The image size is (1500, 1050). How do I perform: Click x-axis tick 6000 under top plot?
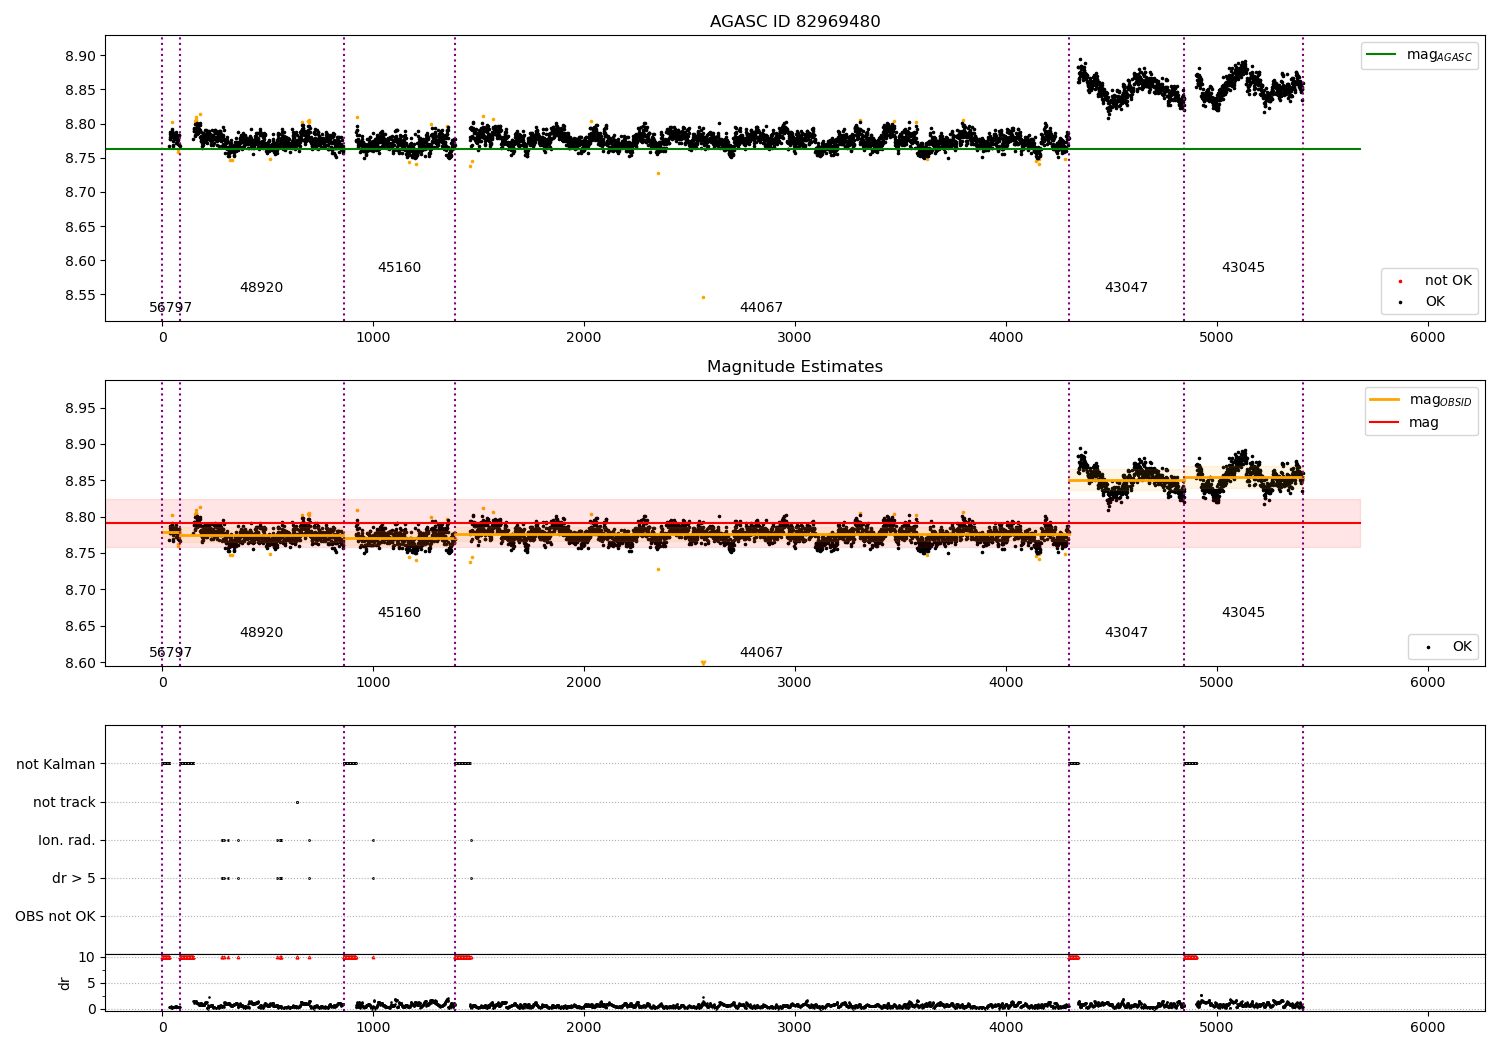pos(1427,337)
